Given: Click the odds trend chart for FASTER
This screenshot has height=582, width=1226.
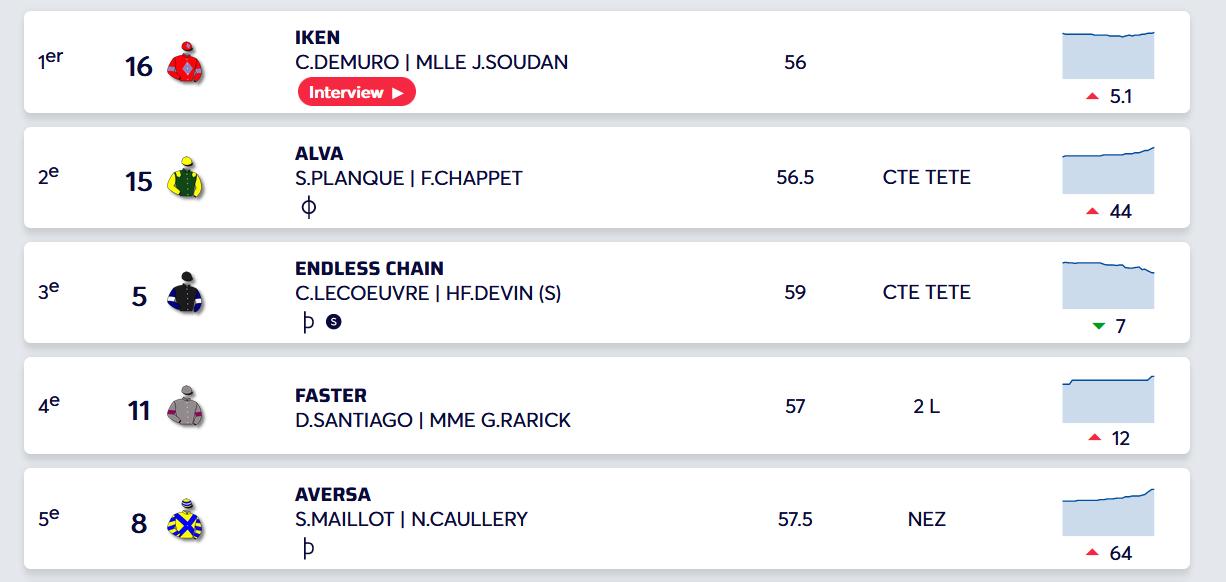Looking at the screenshot, I should [x=1108, y=399].
